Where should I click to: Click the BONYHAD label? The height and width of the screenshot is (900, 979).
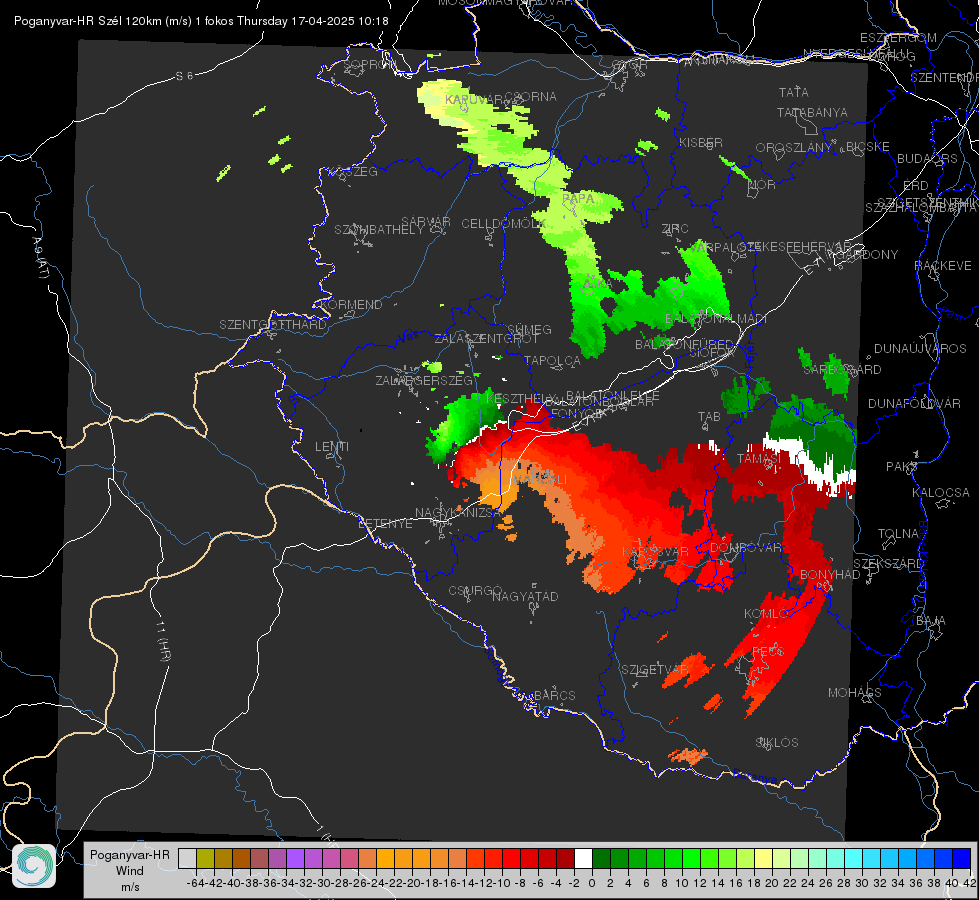[830, 575]
